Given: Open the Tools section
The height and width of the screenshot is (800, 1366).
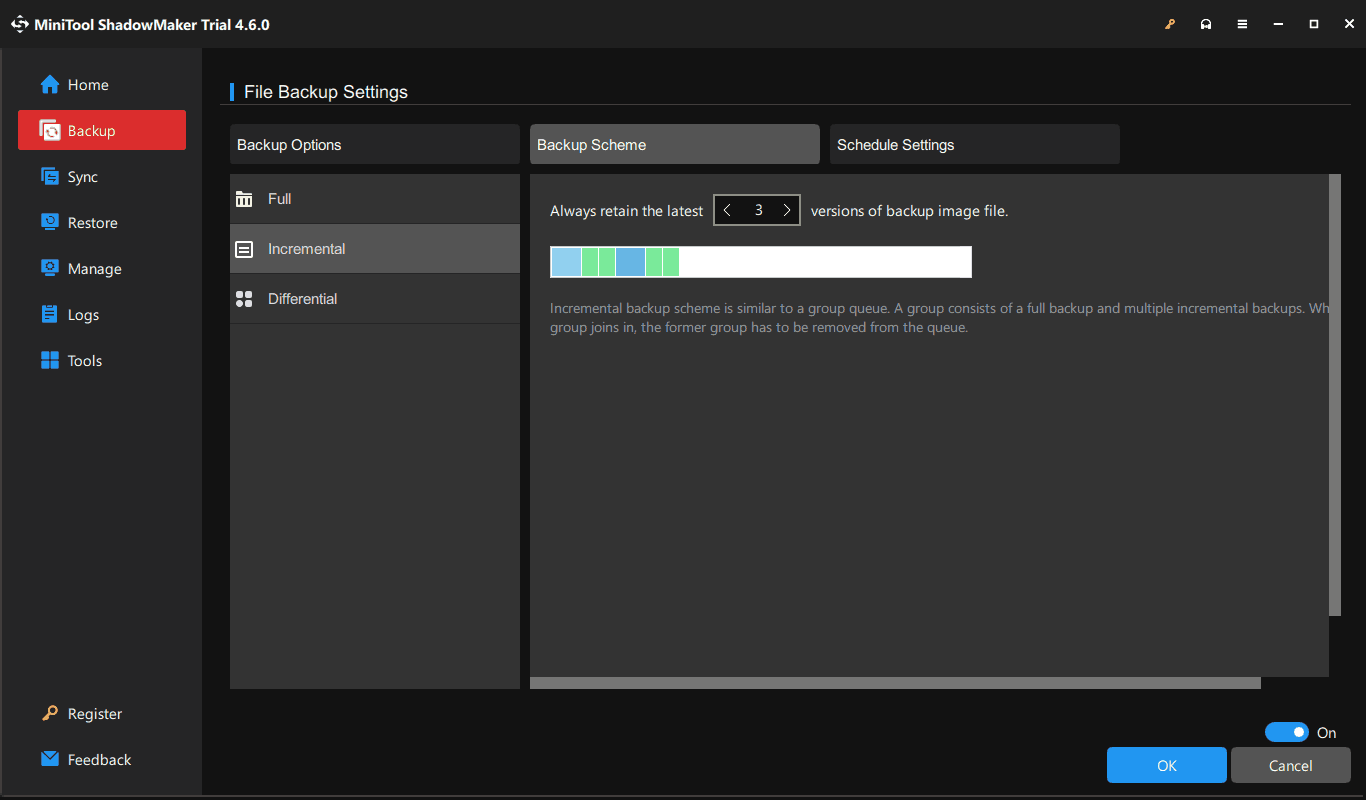Looking at the screenshot, I should tap(86, 360).
